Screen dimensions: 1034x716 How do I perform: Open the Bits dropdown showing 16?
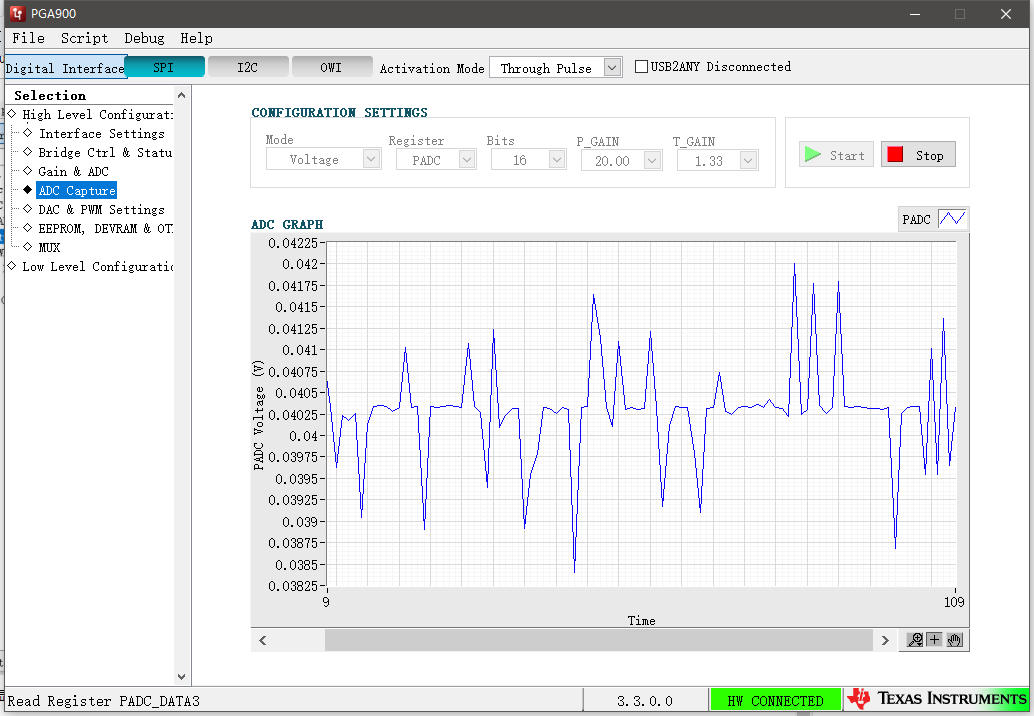coord(528,160)
